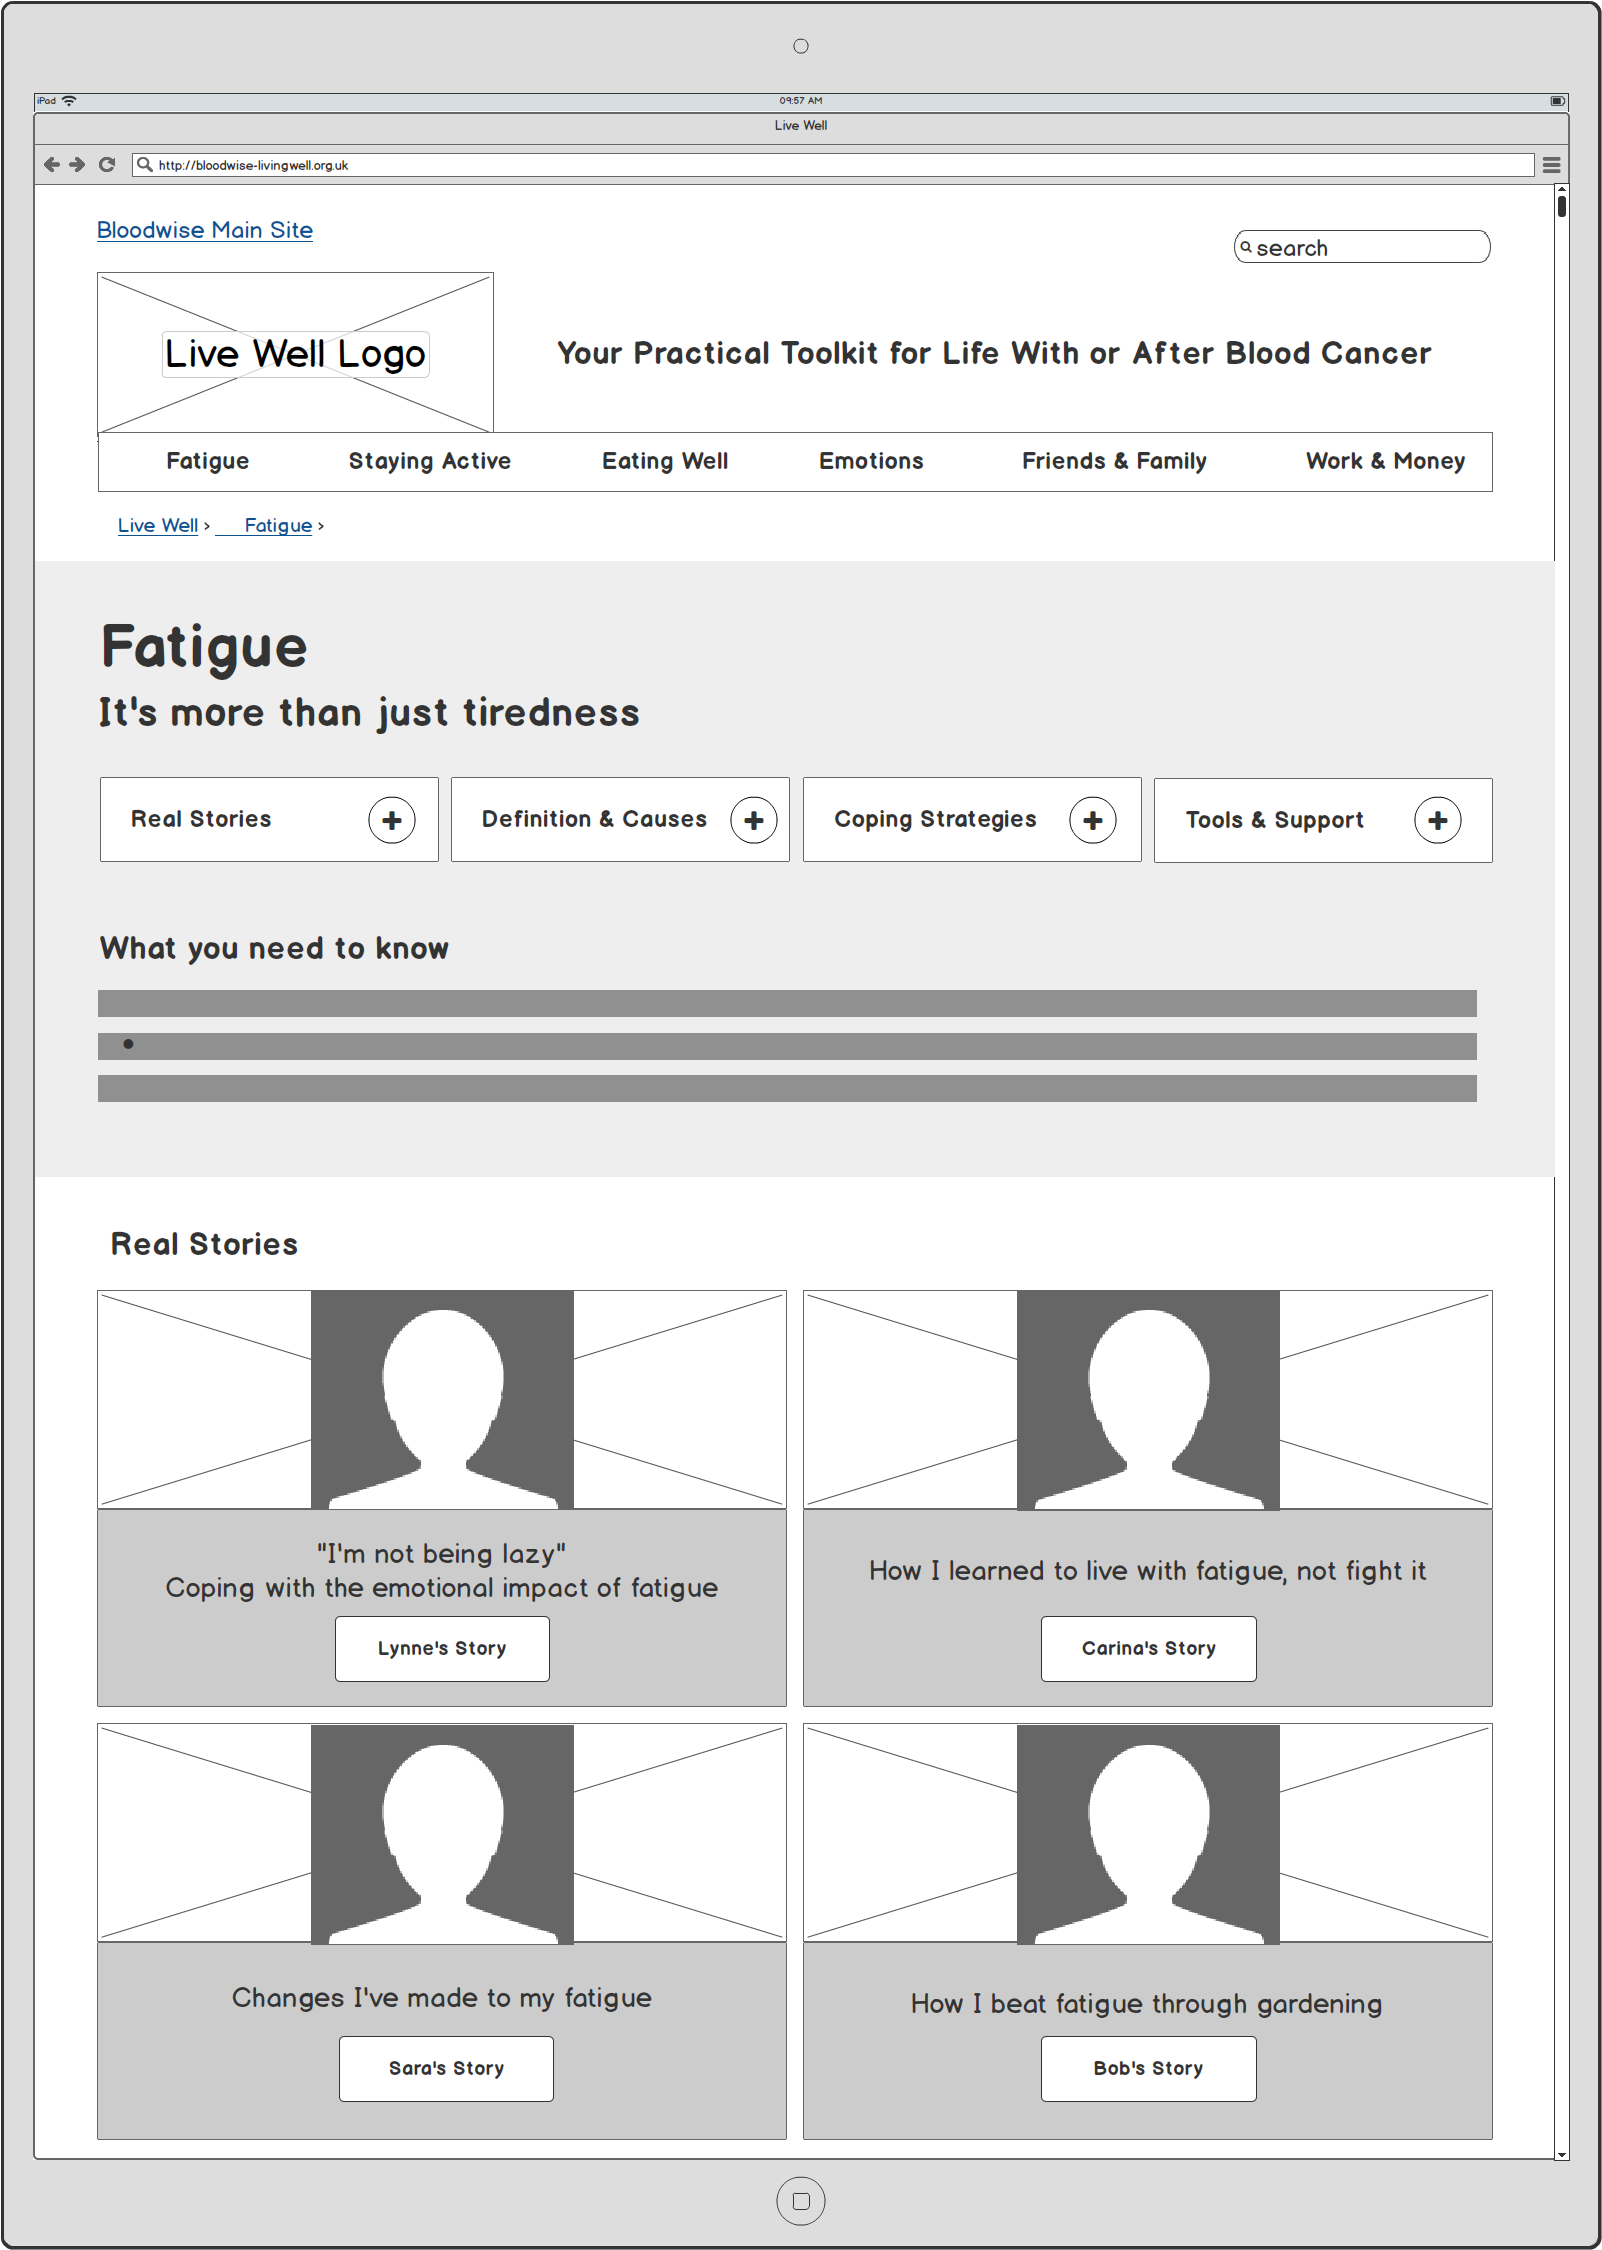Open the Friends & Family nav item
Viewport: 1602px width, 2250px height.
coord(1114,461)
